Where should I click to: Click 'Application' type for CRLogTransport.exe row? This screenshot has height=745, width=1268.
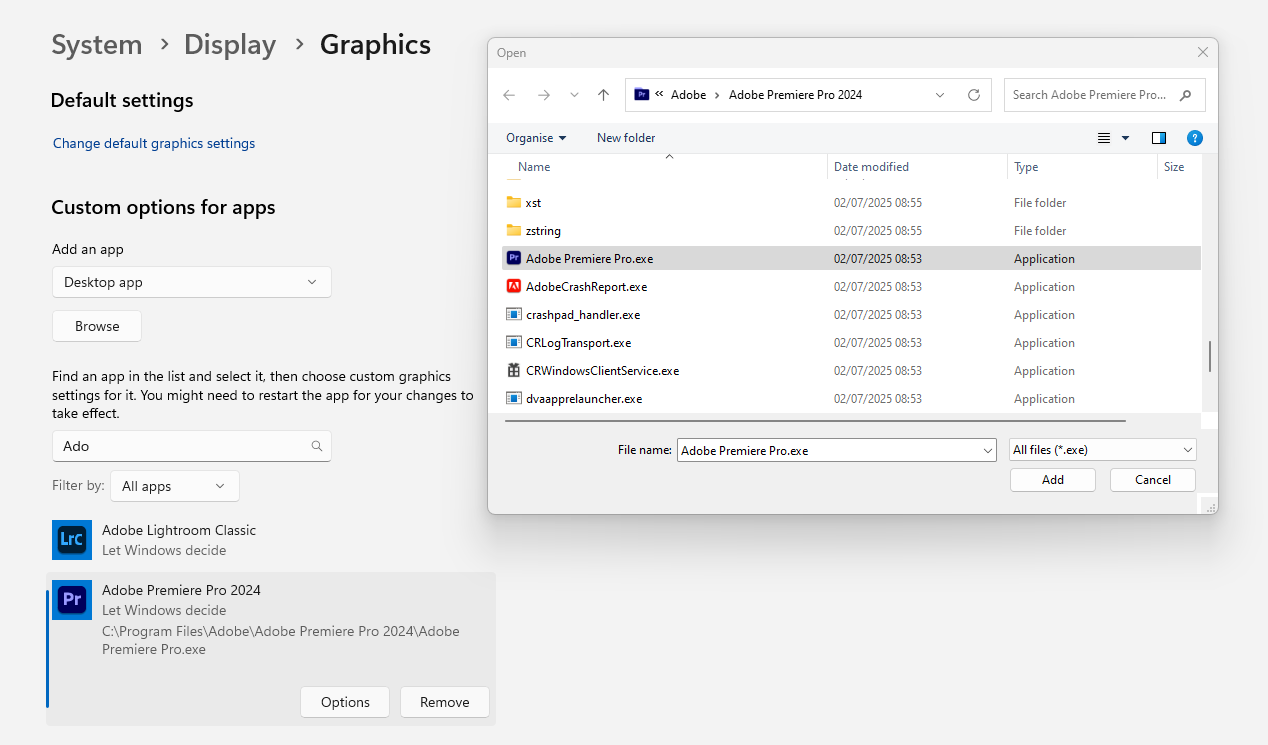(x=1044, y=343)
